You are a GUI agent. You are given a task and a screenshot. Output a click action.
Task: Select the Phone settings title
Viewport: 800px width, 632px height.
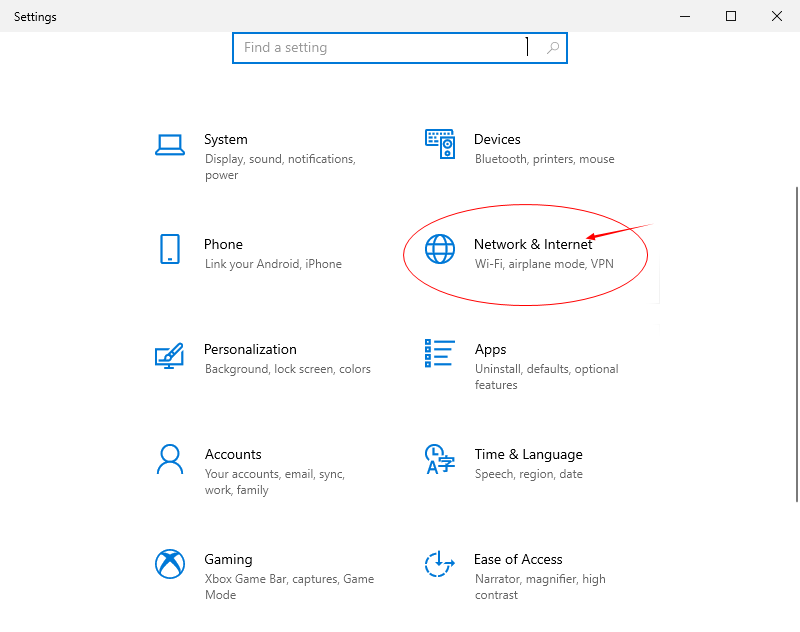(223, 244)
